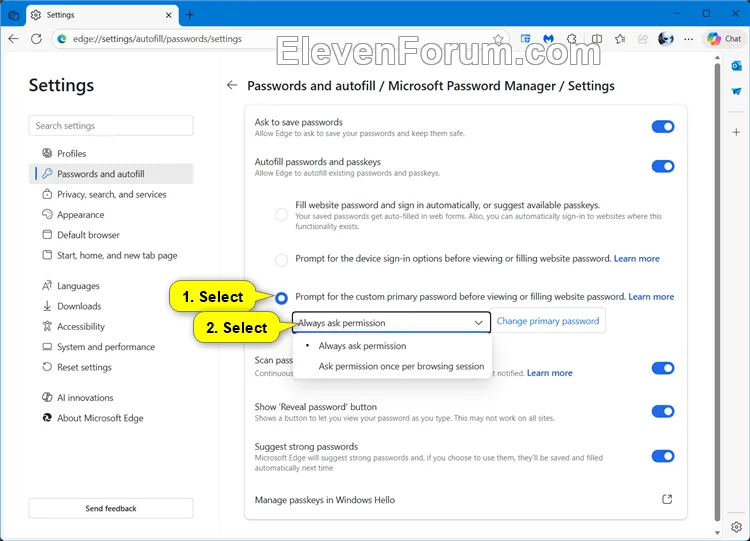
Task: Toggle the Scan passwords switch
Action: pos(663,368)
